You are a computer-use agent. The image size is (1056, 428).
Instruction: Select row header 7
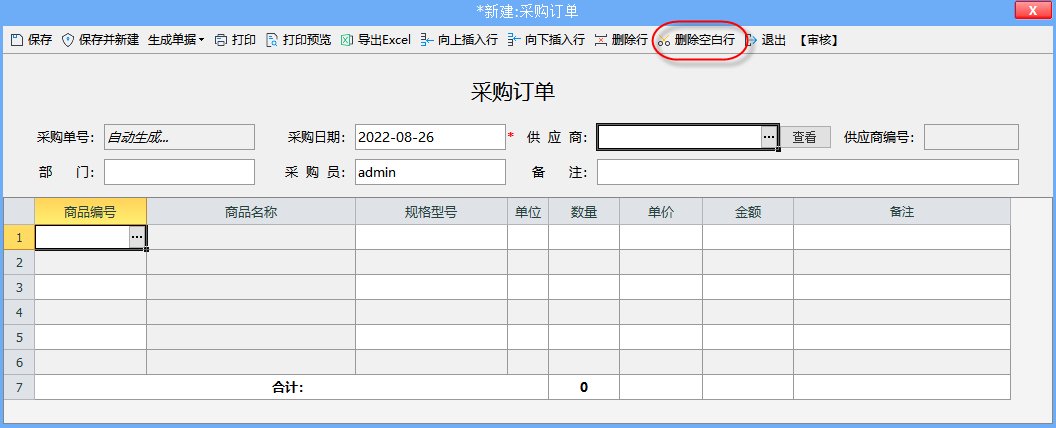point(20,387)
